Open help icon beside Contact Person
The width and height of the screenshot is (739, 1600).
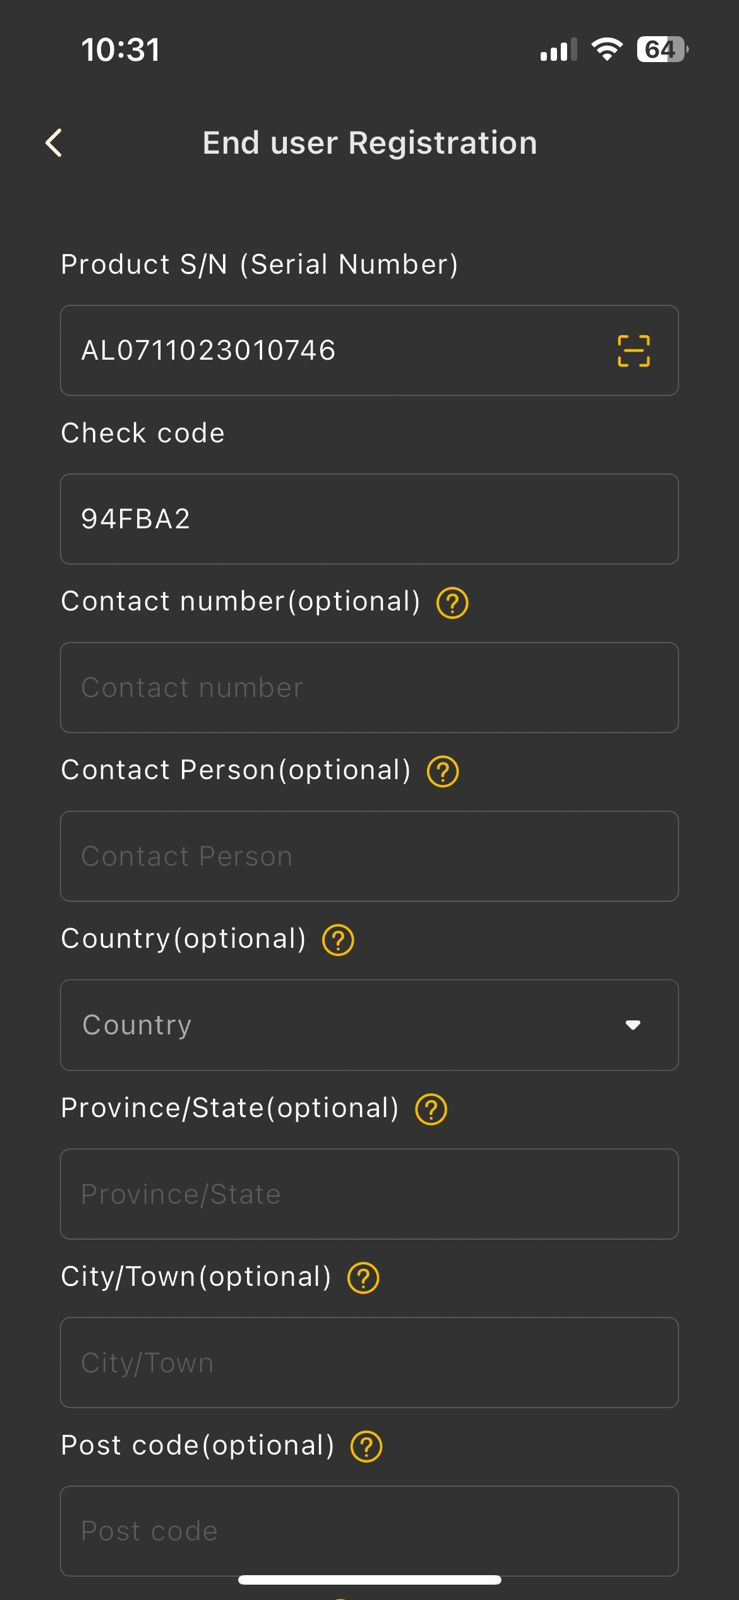pyautogui.click(x=443, y=772)
